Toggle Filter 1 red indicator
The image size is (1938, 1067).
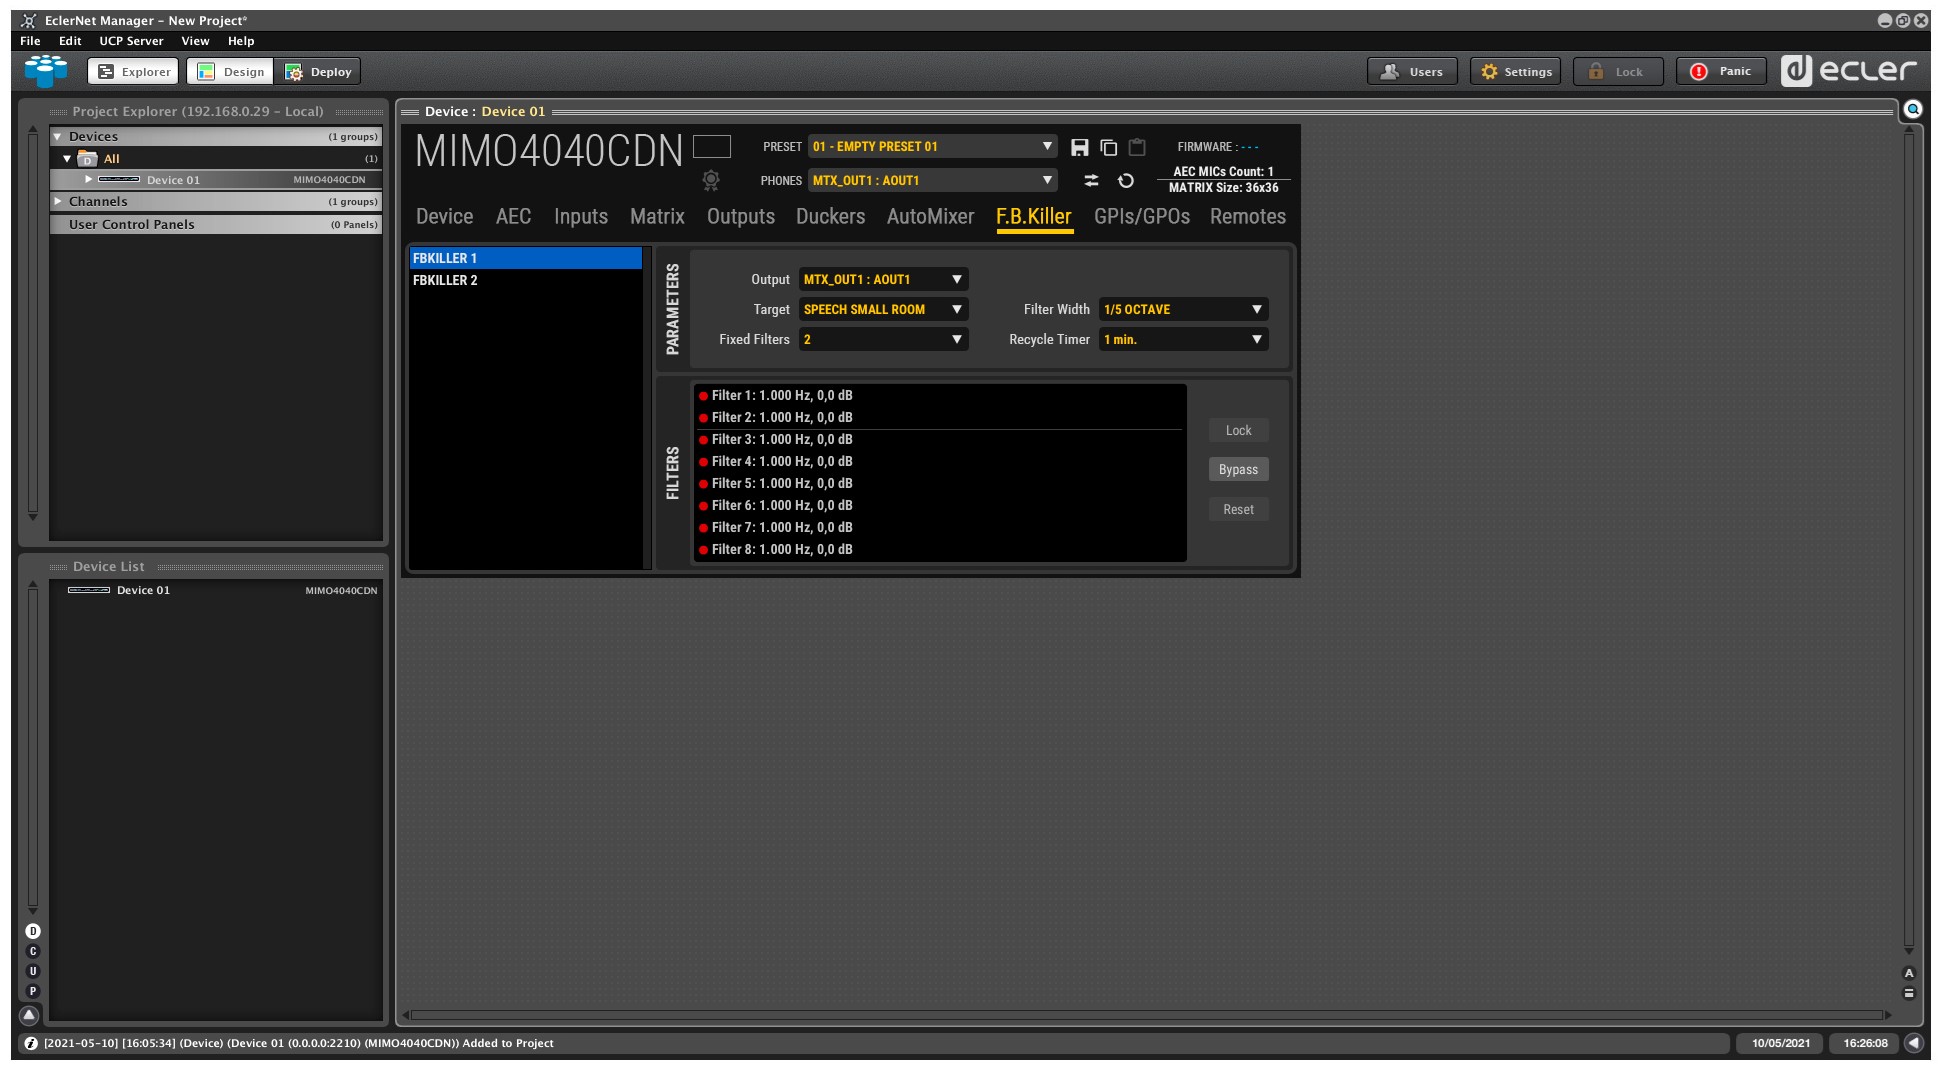click(703, 396)
